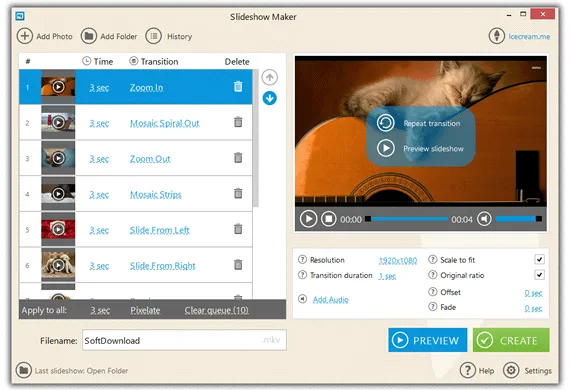The image size is (570, 390).
Task: Open Apply to all Pixelate transition list
Action: click(145, 310)
